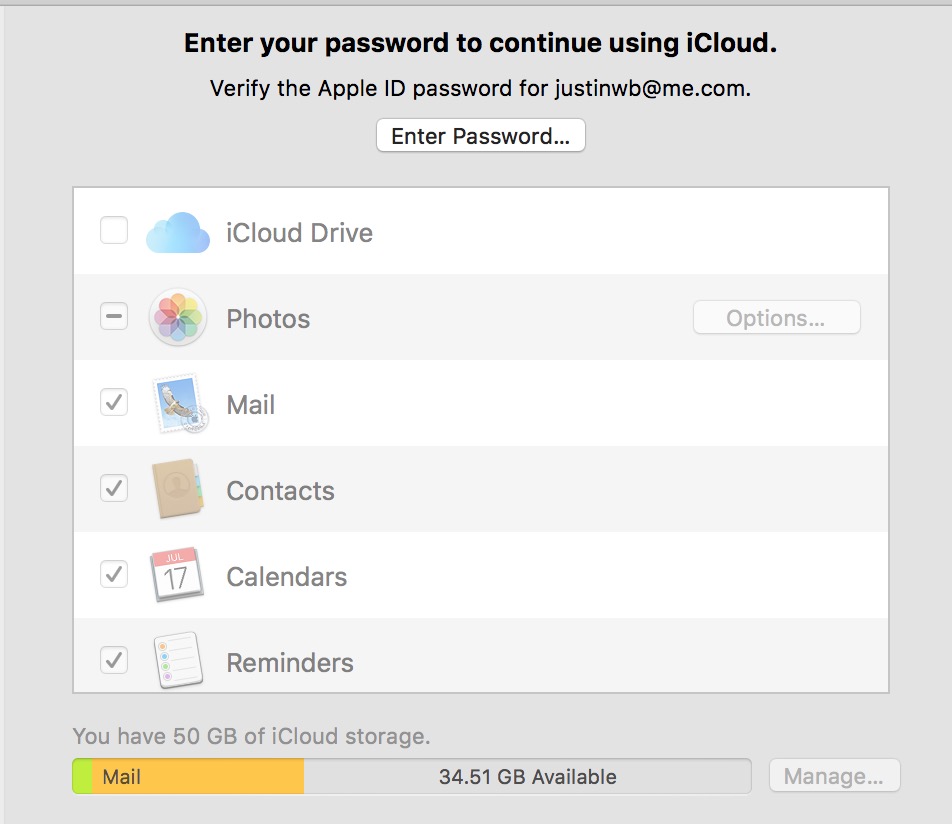
Task: Click the Manage storage button
Action: (x=834, y=776)
